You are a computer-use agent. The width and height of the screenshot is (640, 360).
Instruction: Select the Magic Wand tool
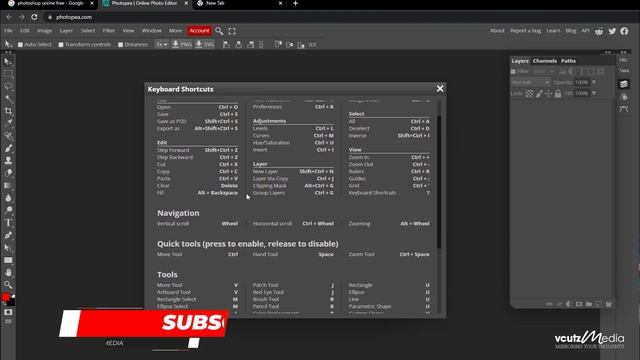[x=8, y=99]
